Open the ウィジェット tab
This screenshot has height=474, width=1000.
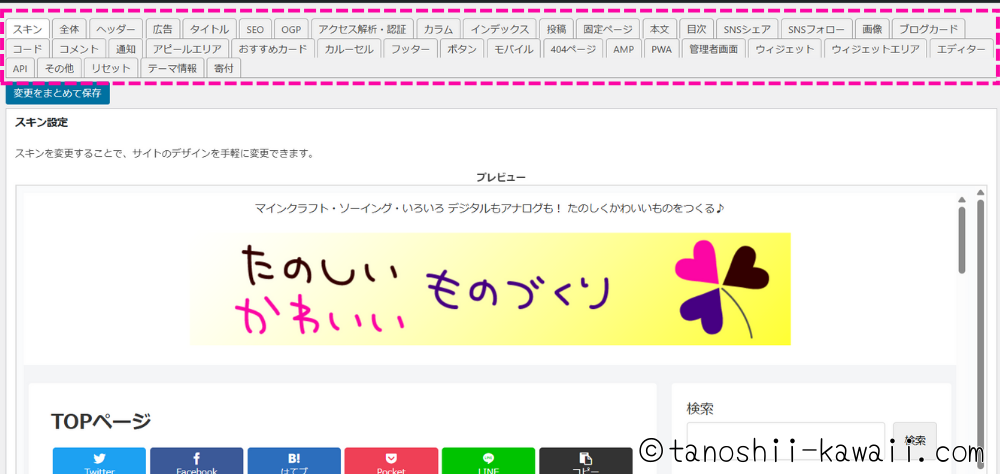[784, 48]
